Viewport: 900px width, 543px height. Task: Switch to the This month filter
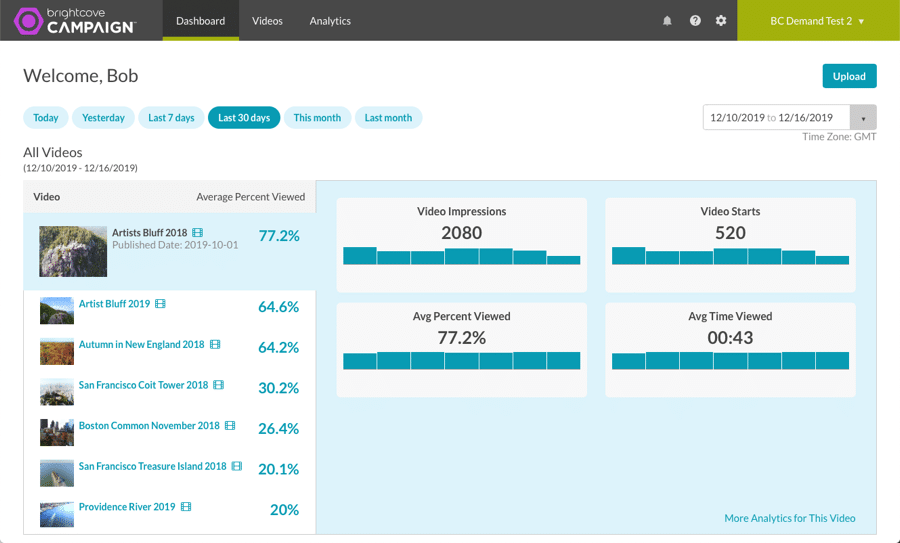click(317, 118)
